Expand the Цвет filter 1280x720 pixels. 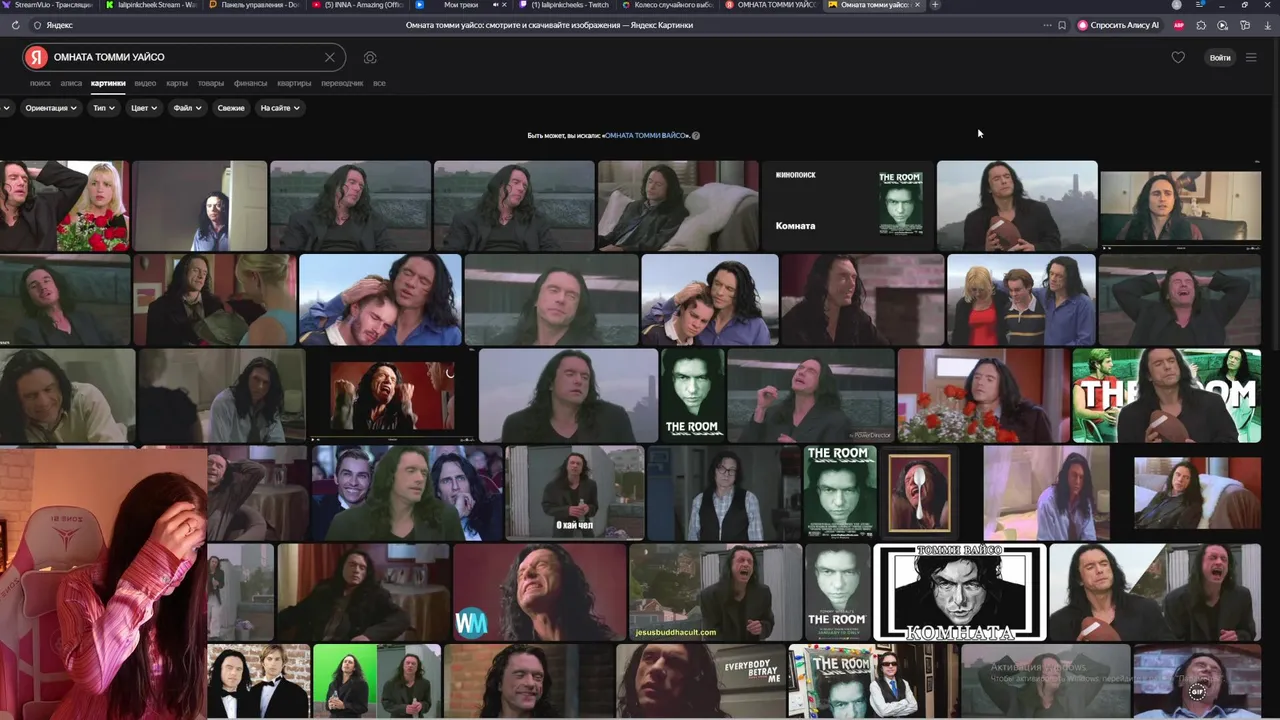(143, 108)
